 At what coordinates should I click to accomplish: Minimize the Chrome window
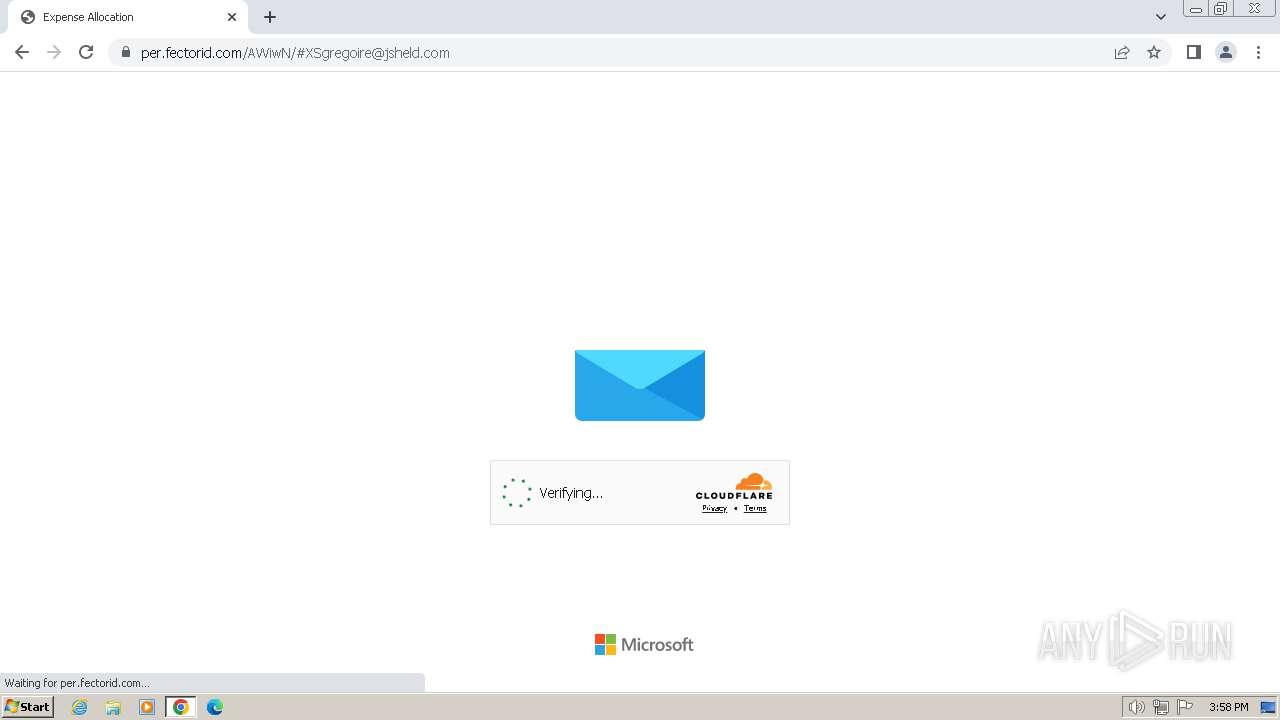(1195, 9)
